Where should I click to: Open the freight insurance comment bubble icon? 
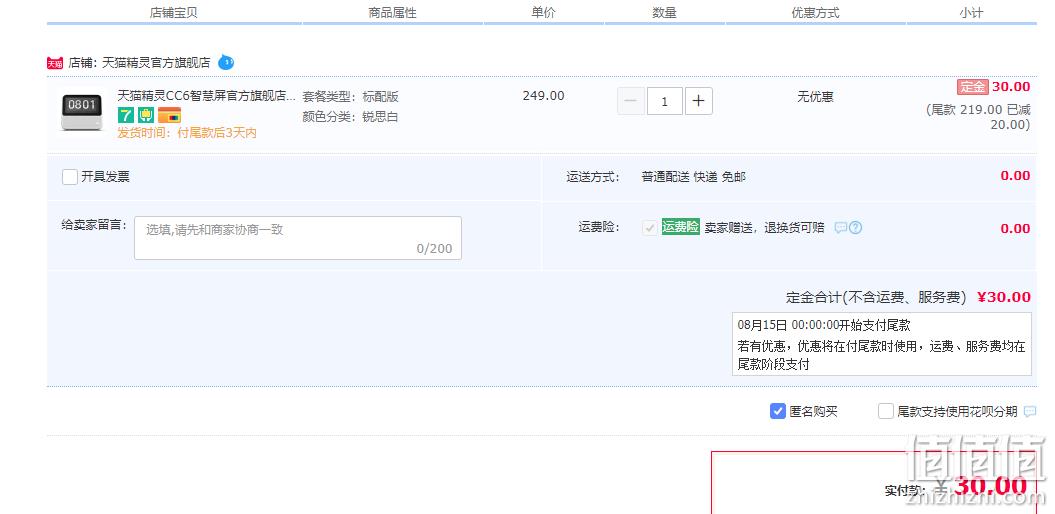(x=840, y=227)
